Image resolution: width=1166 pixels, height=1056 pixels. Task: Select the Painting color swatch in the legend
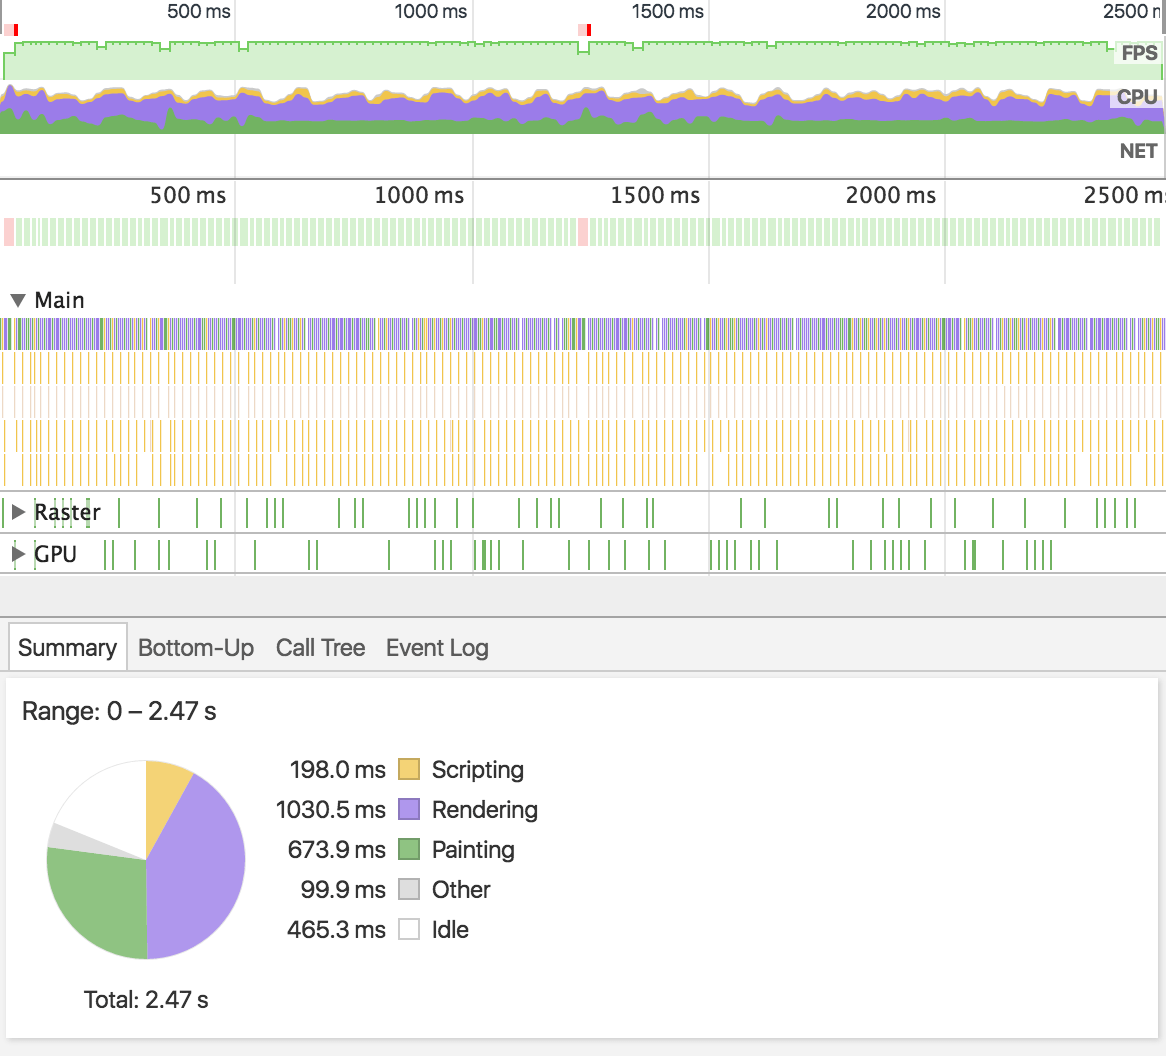[x=410, y=850]
